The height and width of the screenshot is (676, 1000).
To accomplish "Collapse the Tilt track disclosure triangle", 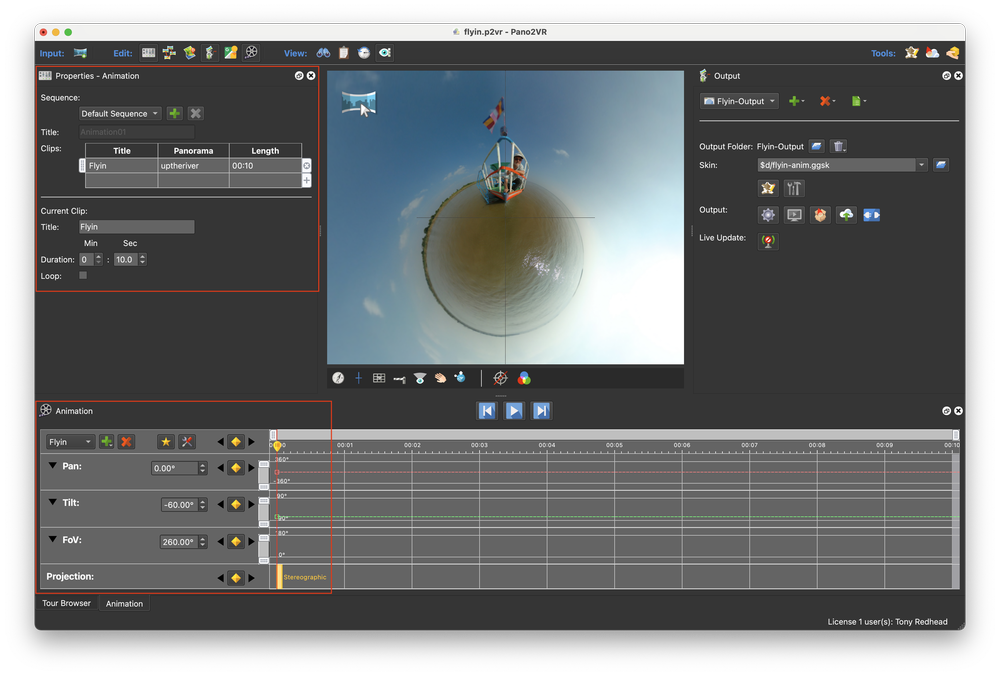I will pyautogui.click(x=52, y=502).
